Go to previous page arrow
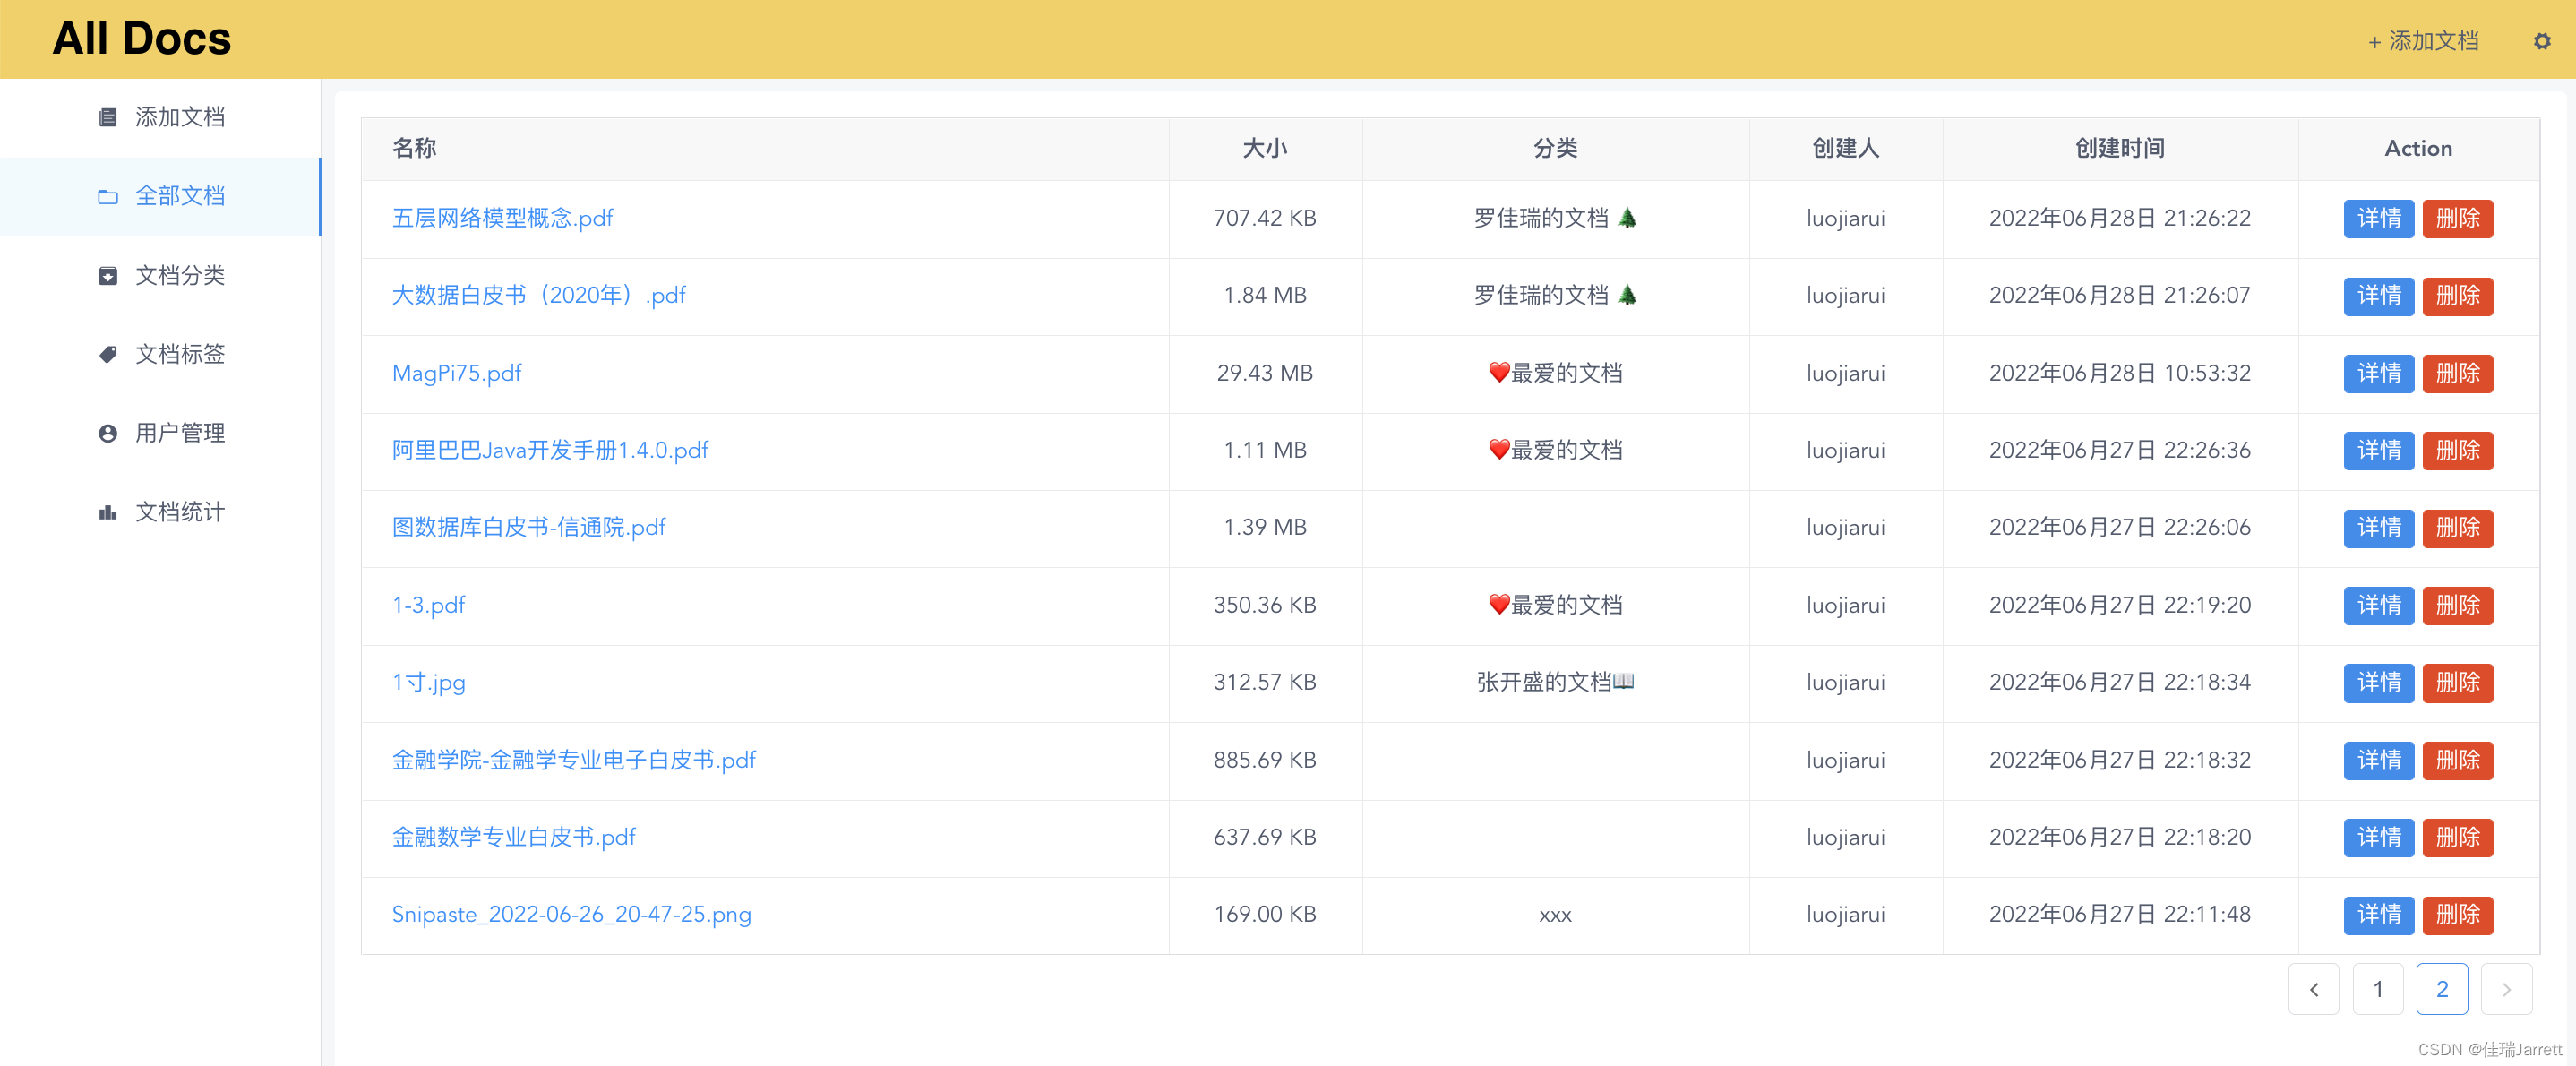 tap(2313, 989)
